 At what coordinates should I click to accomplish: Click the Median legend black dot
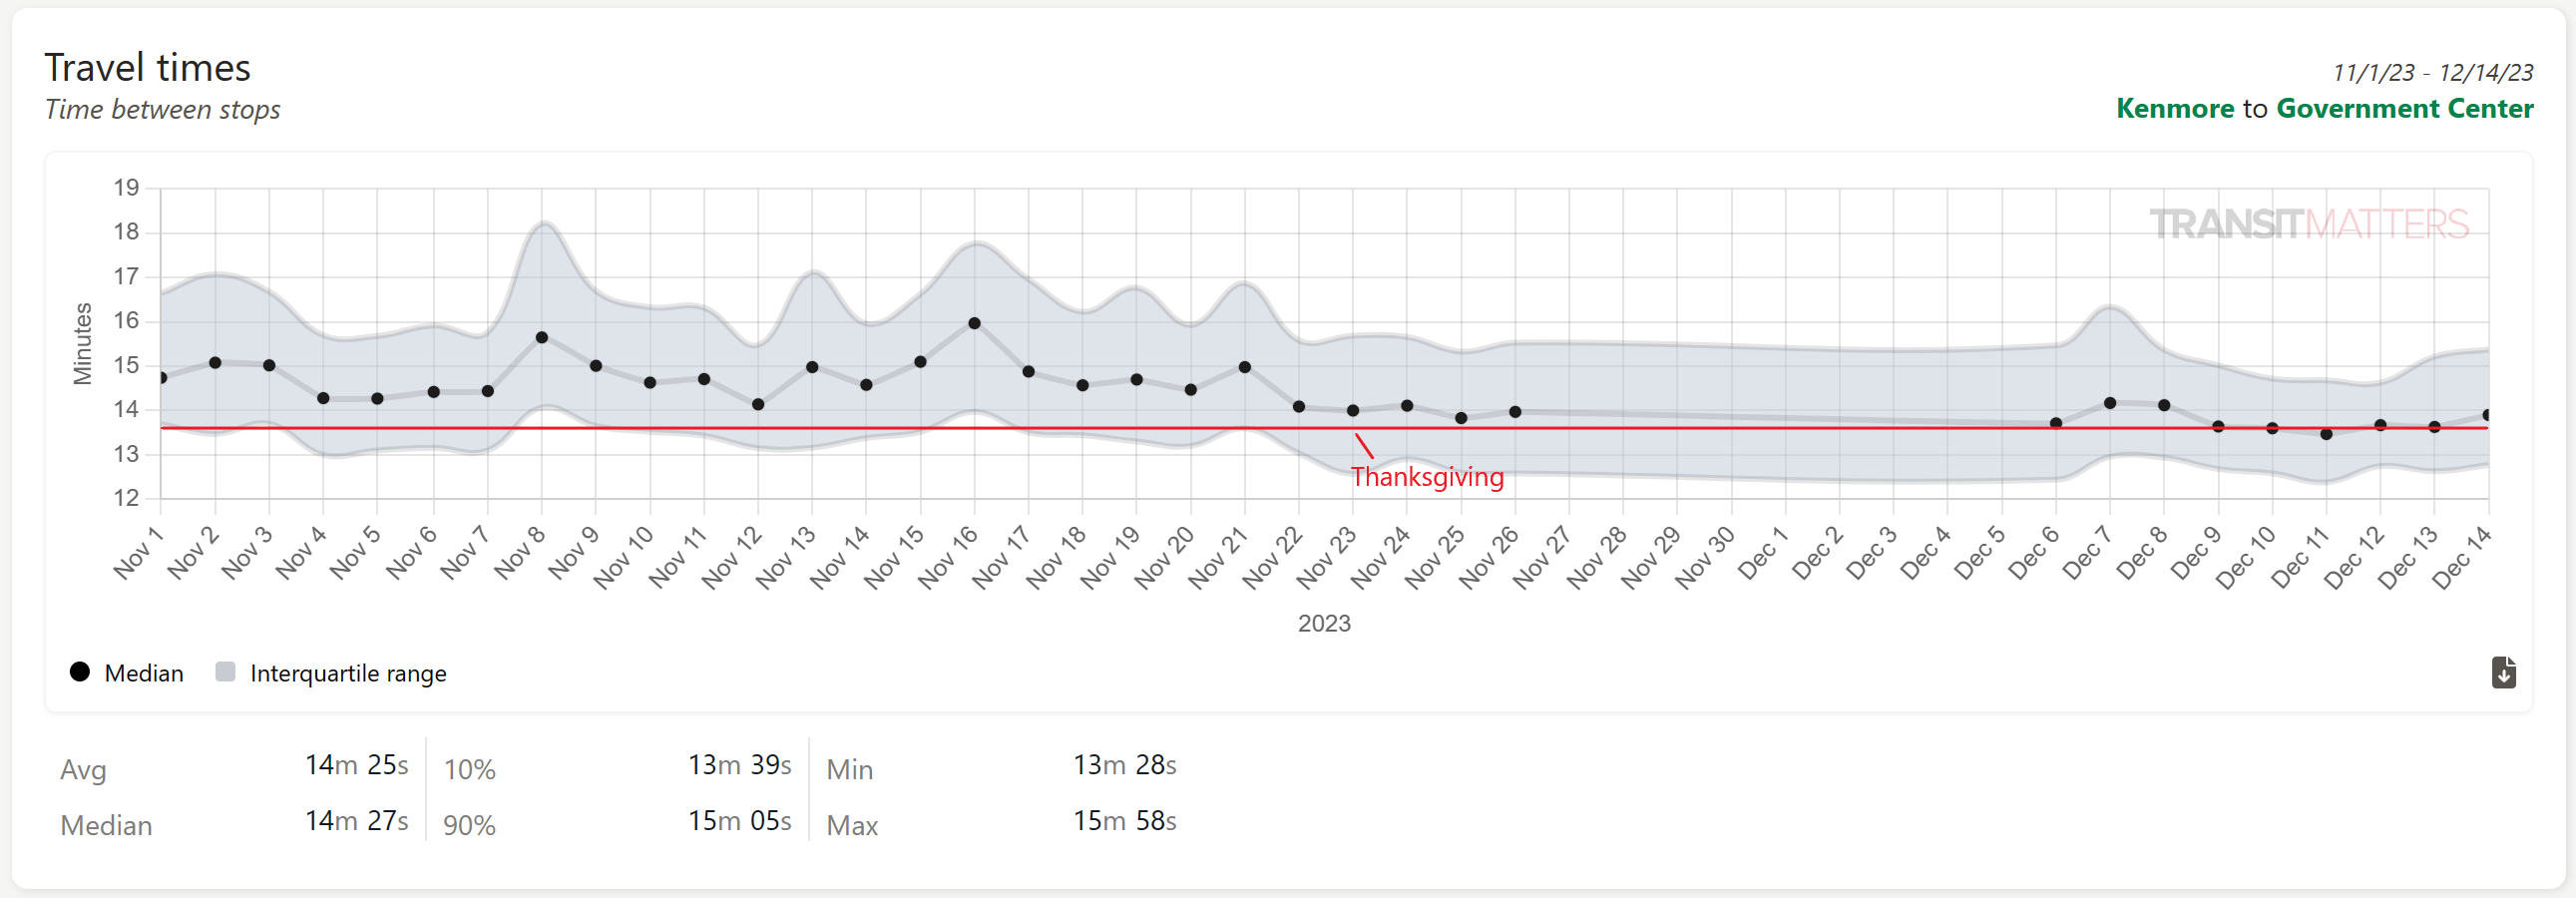point(80,672)
